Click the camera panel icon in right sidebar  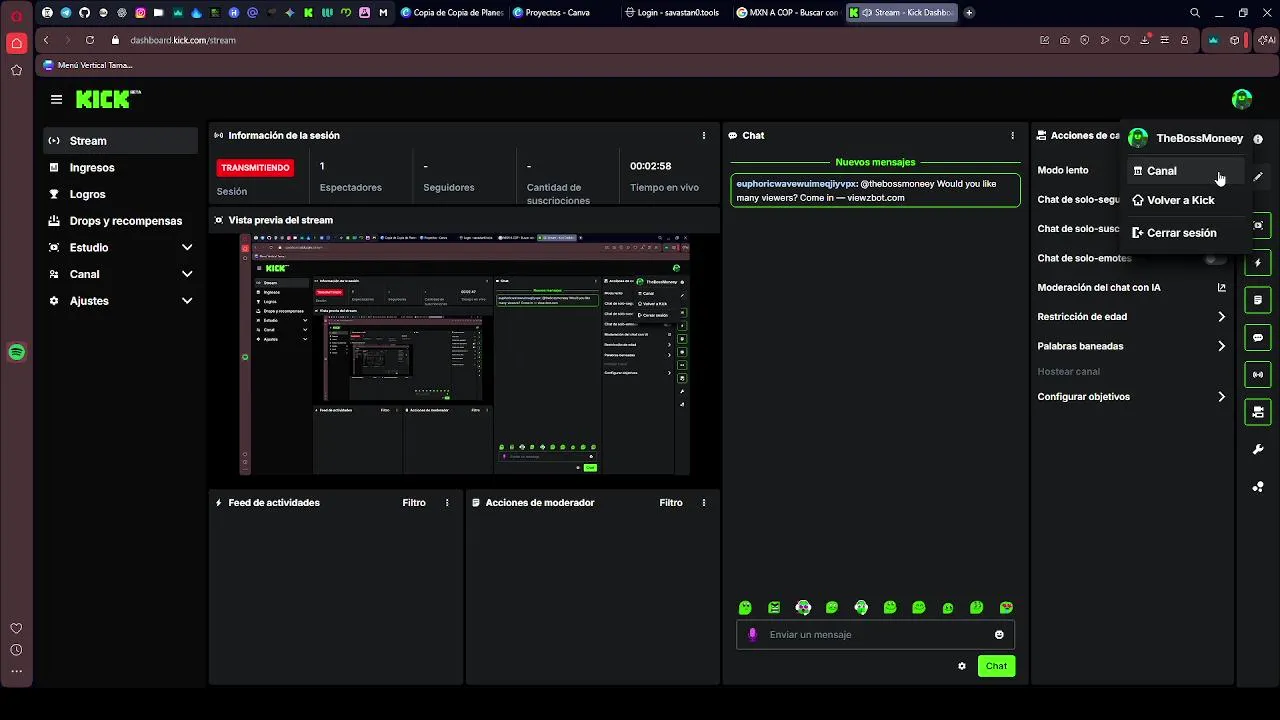point(1258,412)
